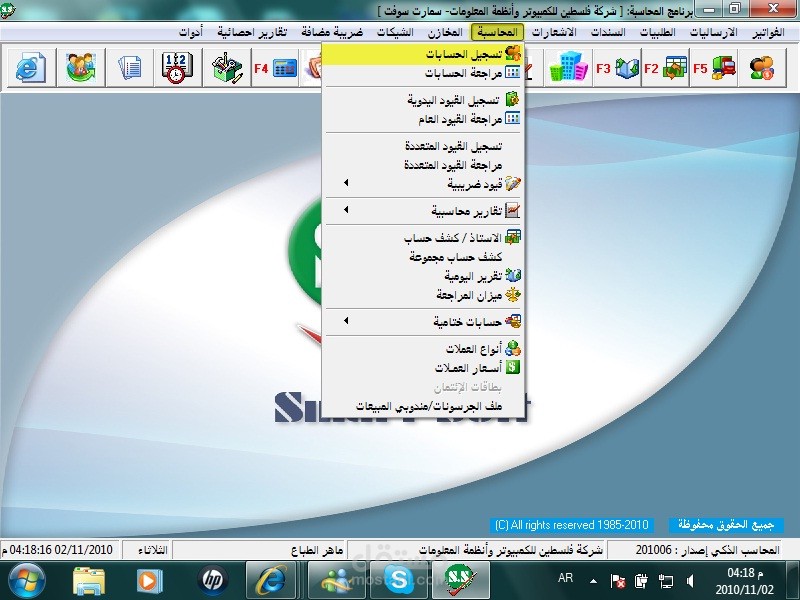Open the stacked documents toolbar icon
Image resolution: width=800 pixels, height=600 pixels.
pos(130,67)
